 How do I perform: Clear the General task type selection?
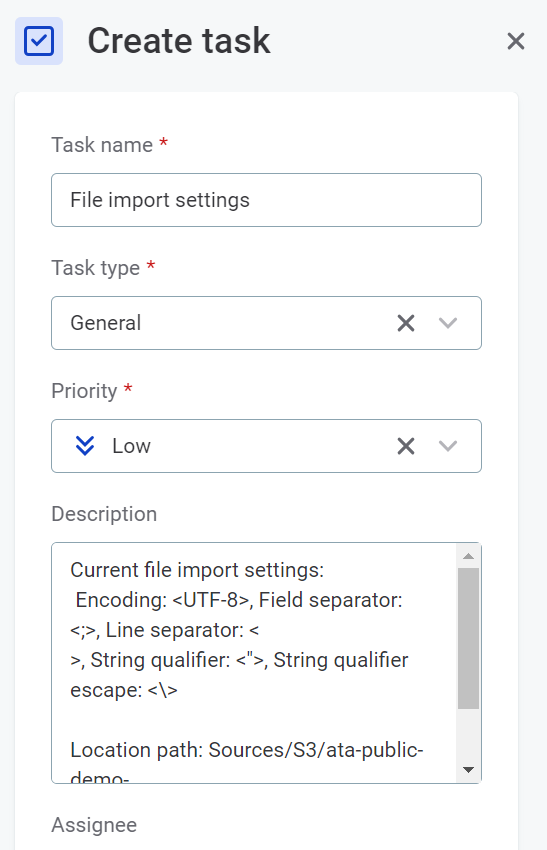click(x=406, y=323)
